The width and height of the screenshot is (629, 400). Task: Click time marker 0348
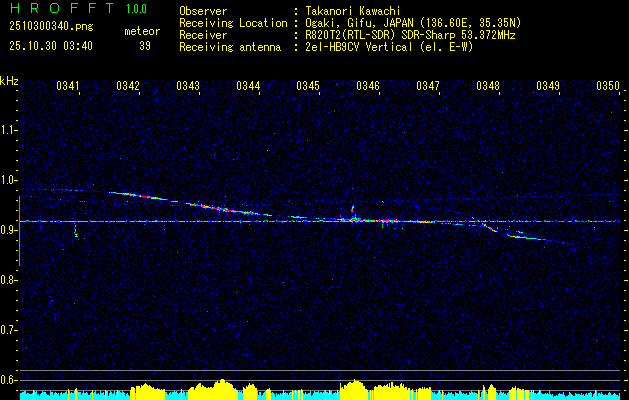488,85
